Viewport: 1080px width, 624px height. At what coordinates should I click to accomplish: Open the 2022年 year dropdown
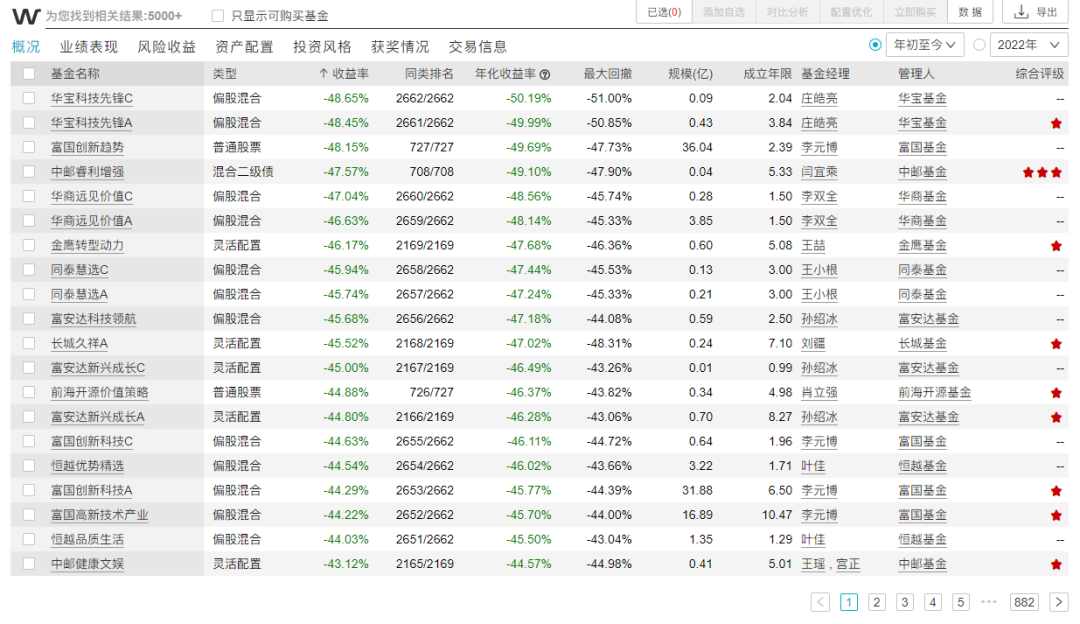[x=1029, y=45]
